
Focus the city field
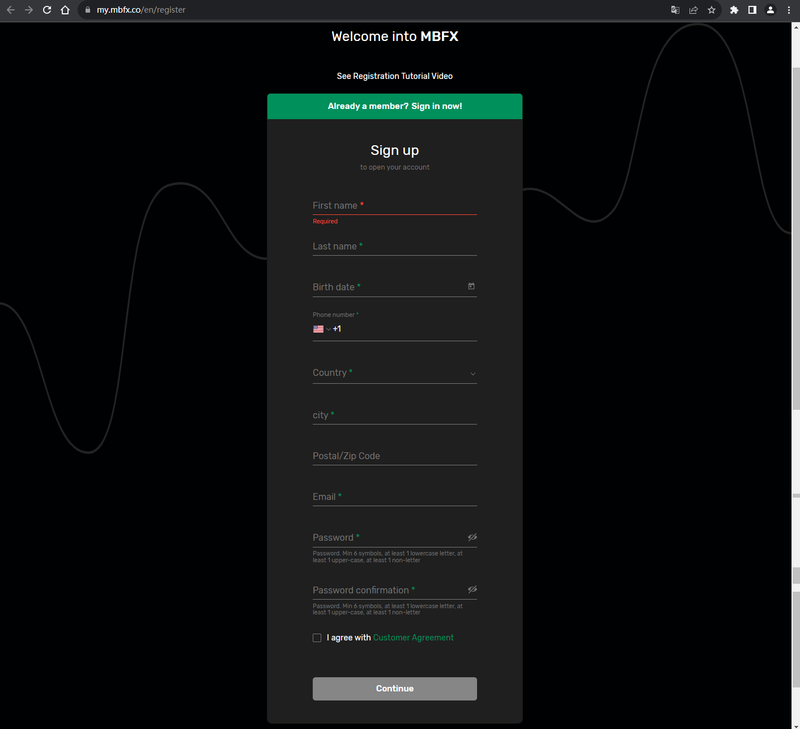click(x=394, y=415)
